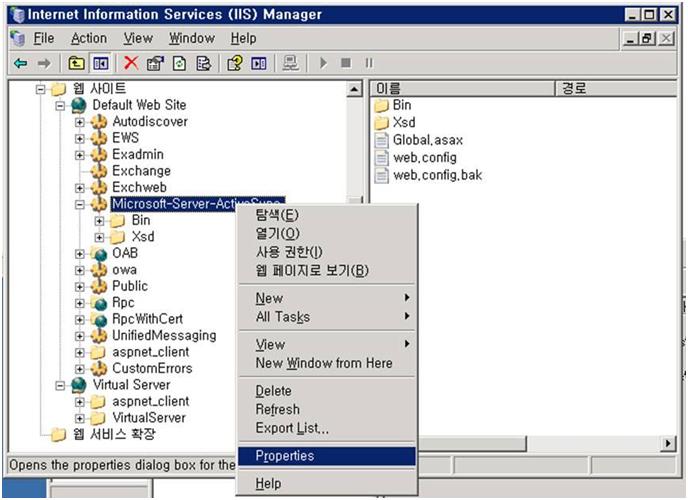Select the Global.asax file icon

[x=381, y=140]
